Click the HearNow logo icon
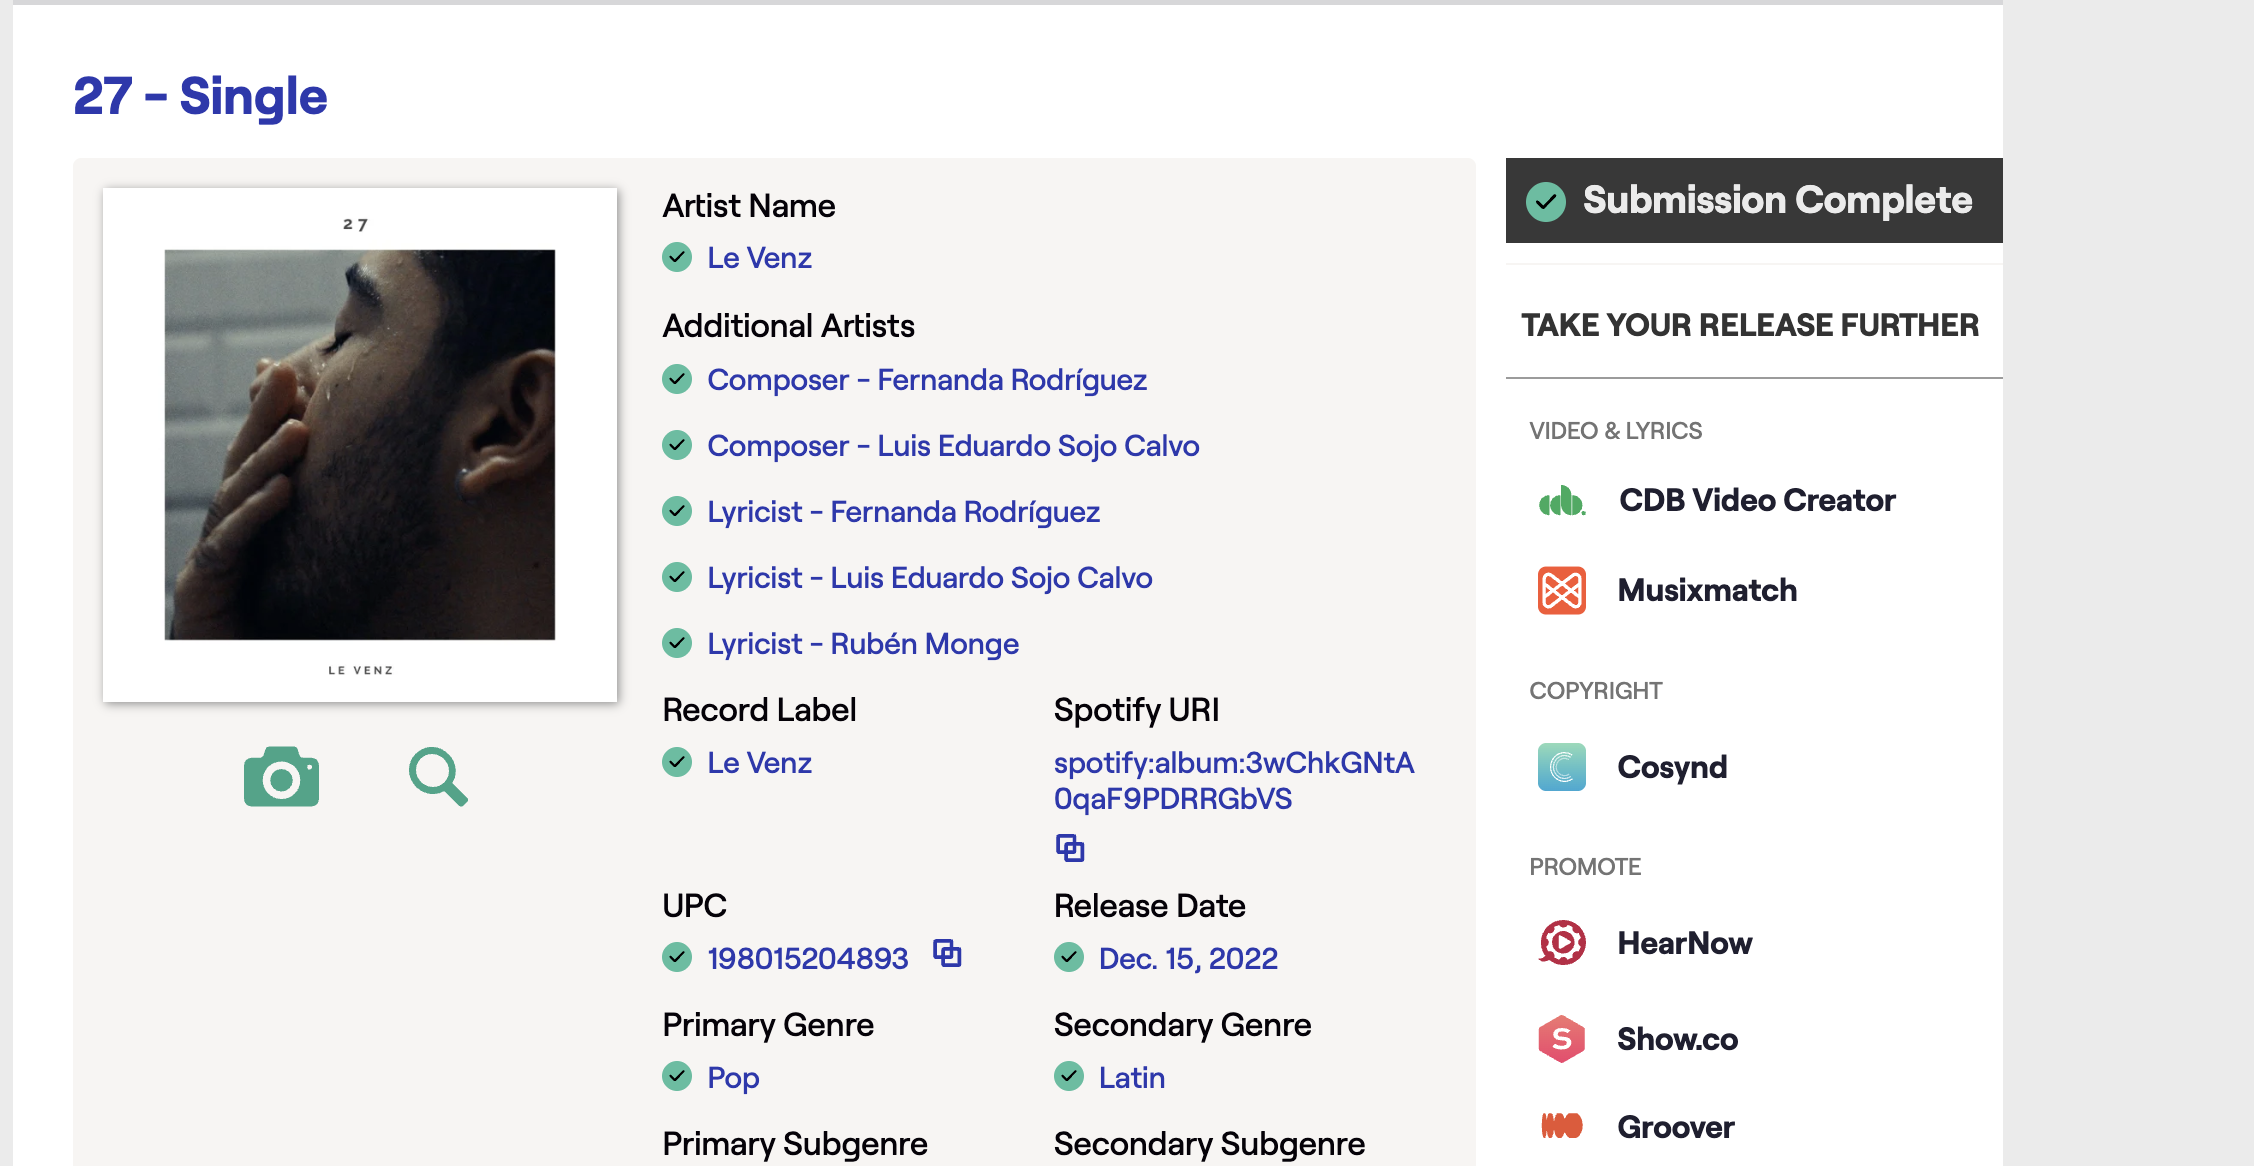The width and height of the screenshot is (2254, 1166). 1562,943
